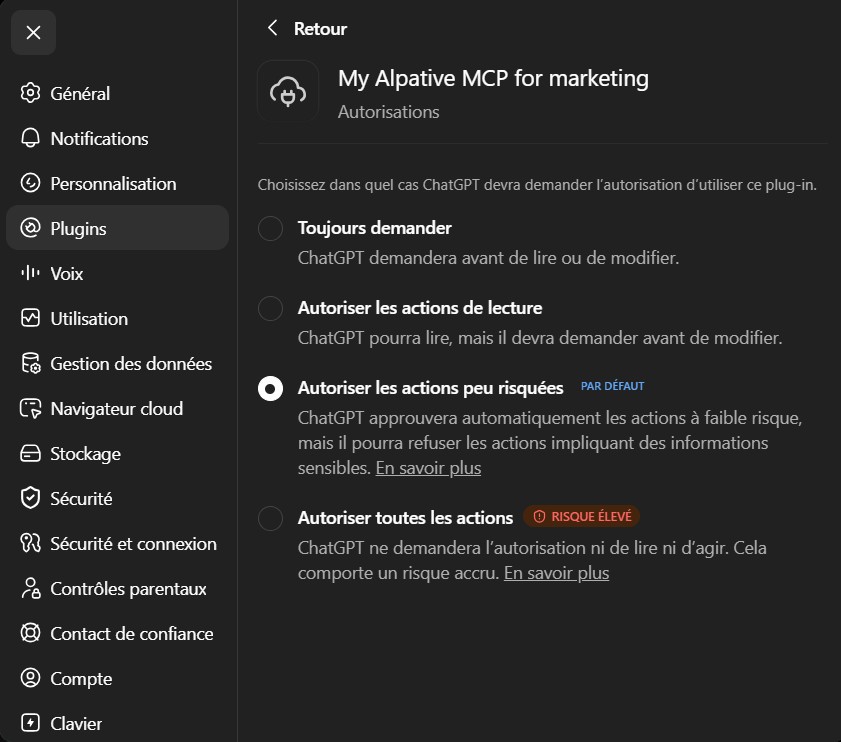This screenshot has height=742, width=841.
Task: Click the Toujours demander option title
Action: click(374, 228)
